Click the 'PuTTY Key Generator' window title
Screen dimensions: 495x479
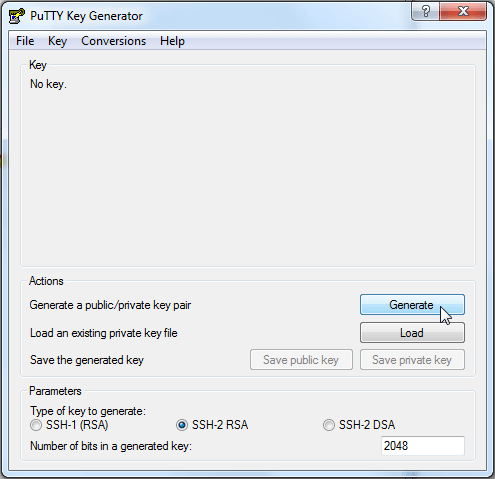86,16
